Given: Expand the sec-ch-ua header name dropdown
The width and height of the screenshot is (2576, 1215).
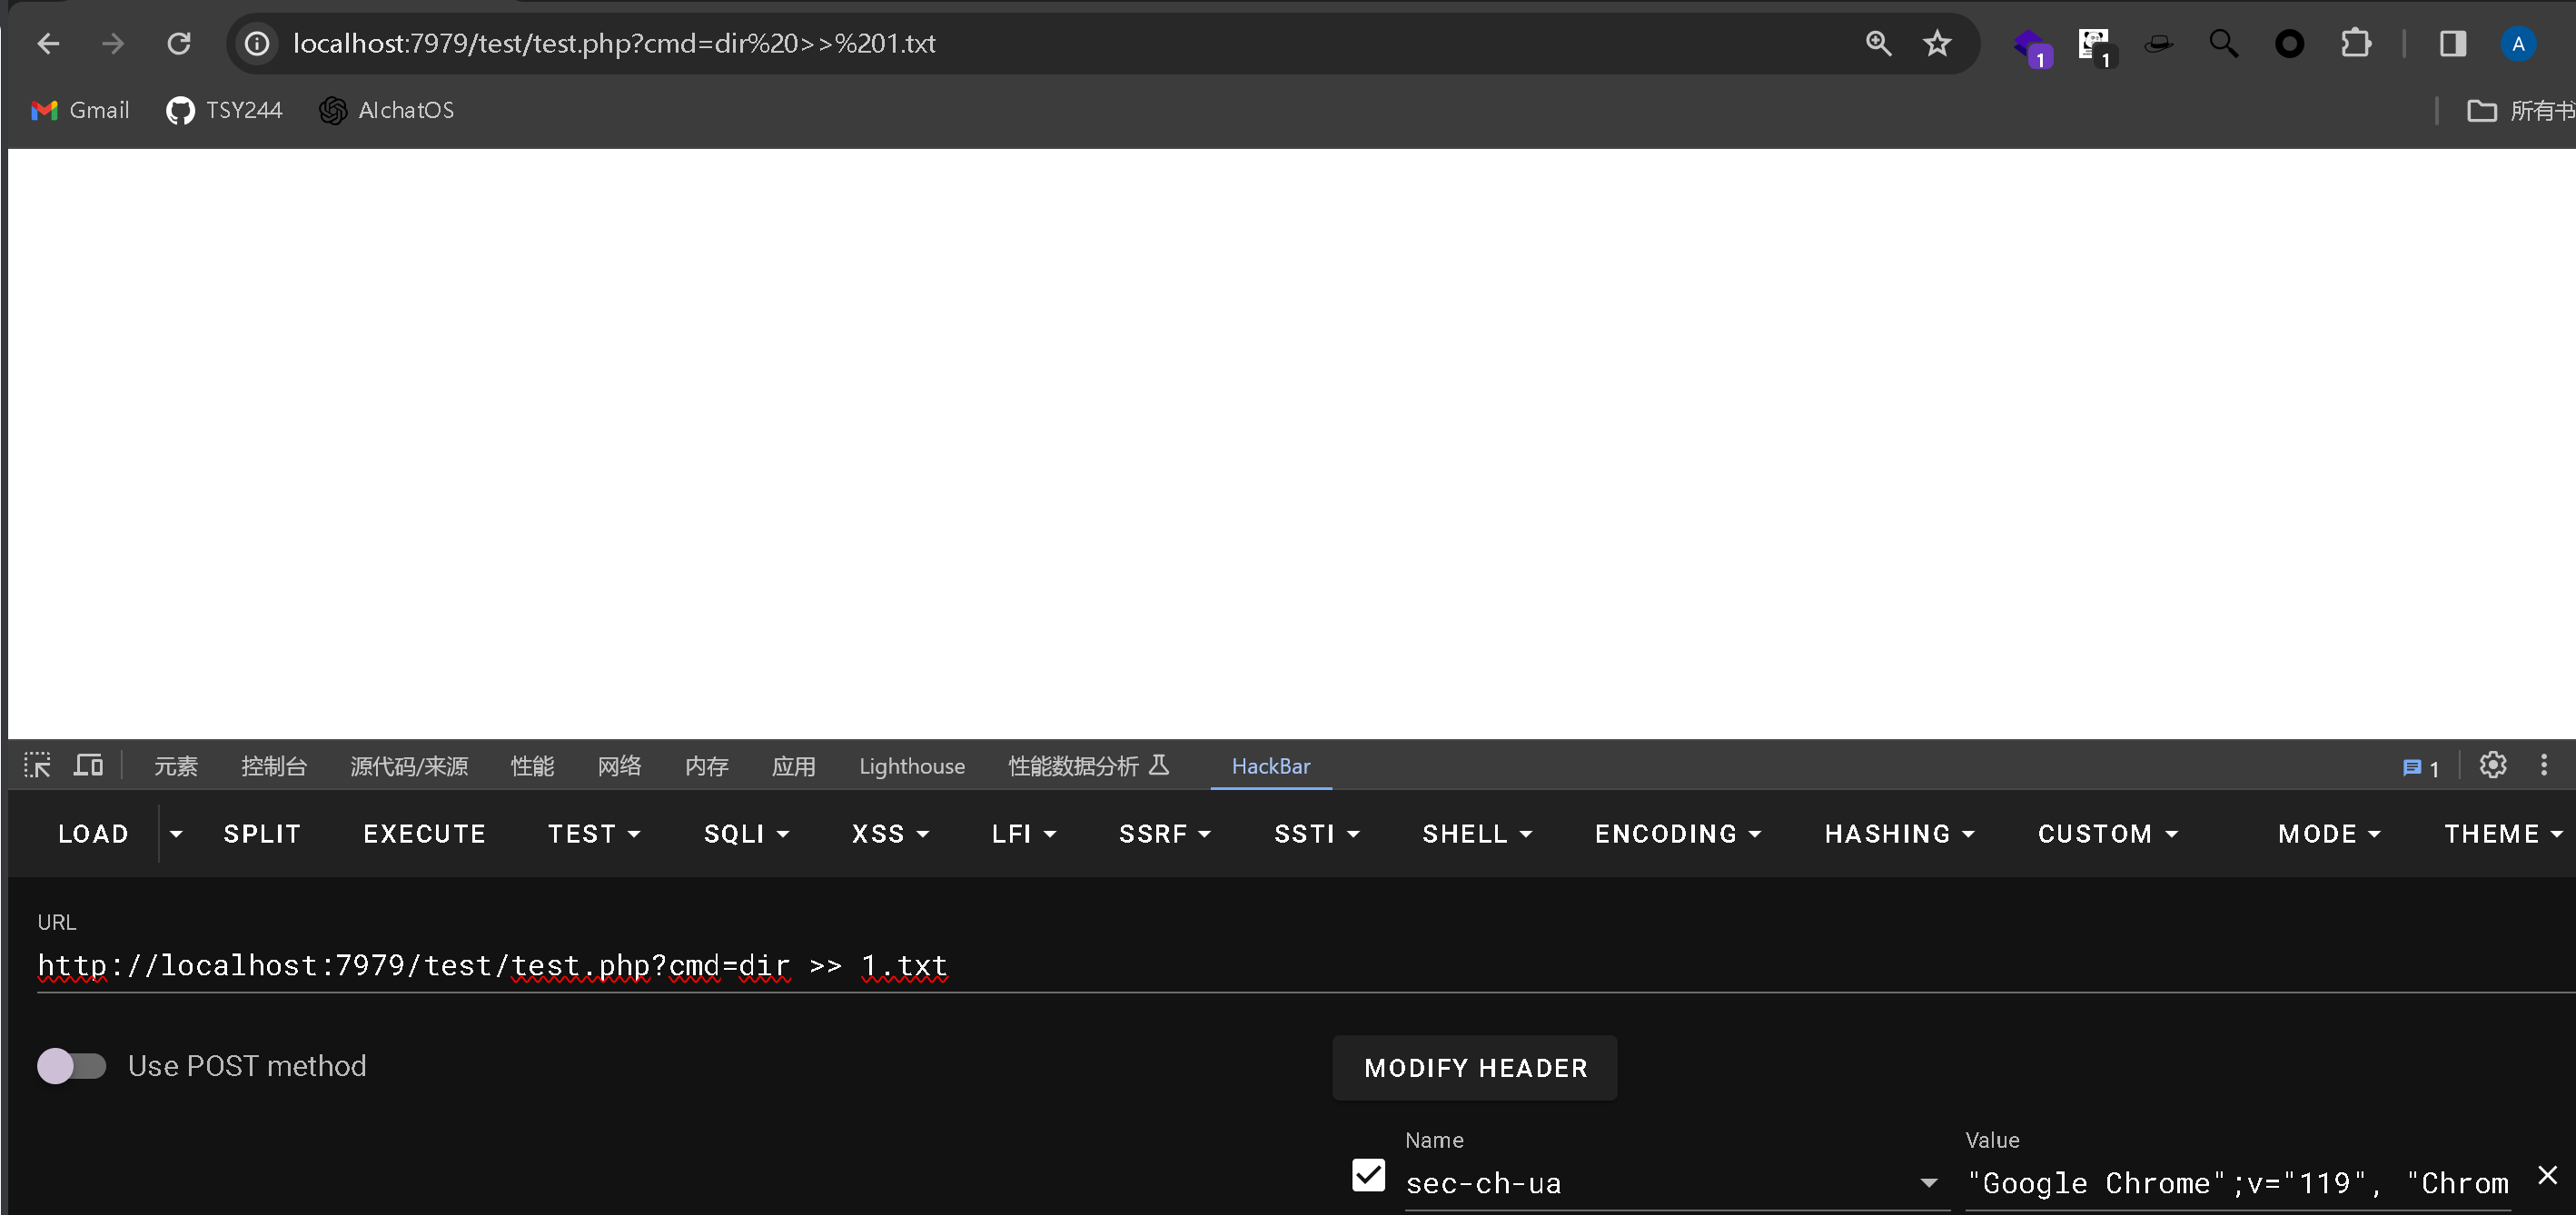Looking at the screenshot, I should (1929, 1184).
